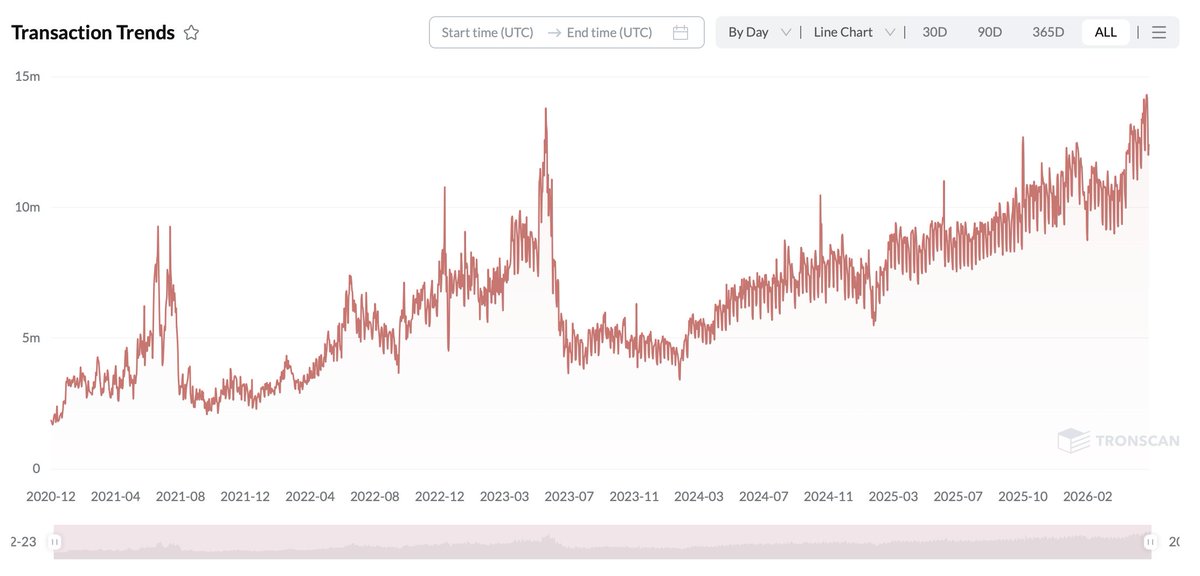Click the 2024-03 x-axis label
This screenshot has width=1200, height=576.
coord(699,496)
